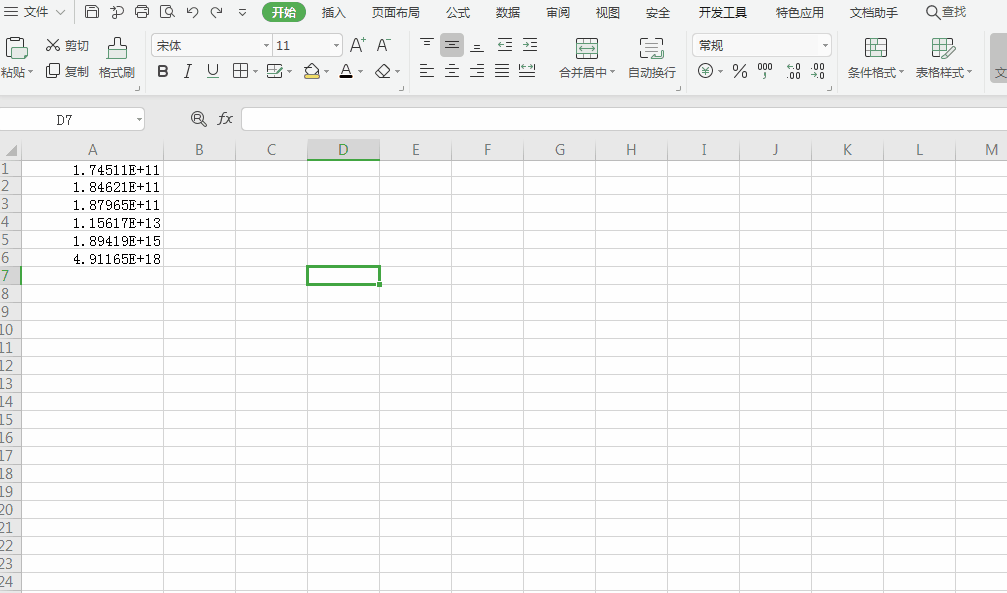Decrease decimal places
The width and height of the screenshot is (1007, 593).
click(x=818, y=71)
